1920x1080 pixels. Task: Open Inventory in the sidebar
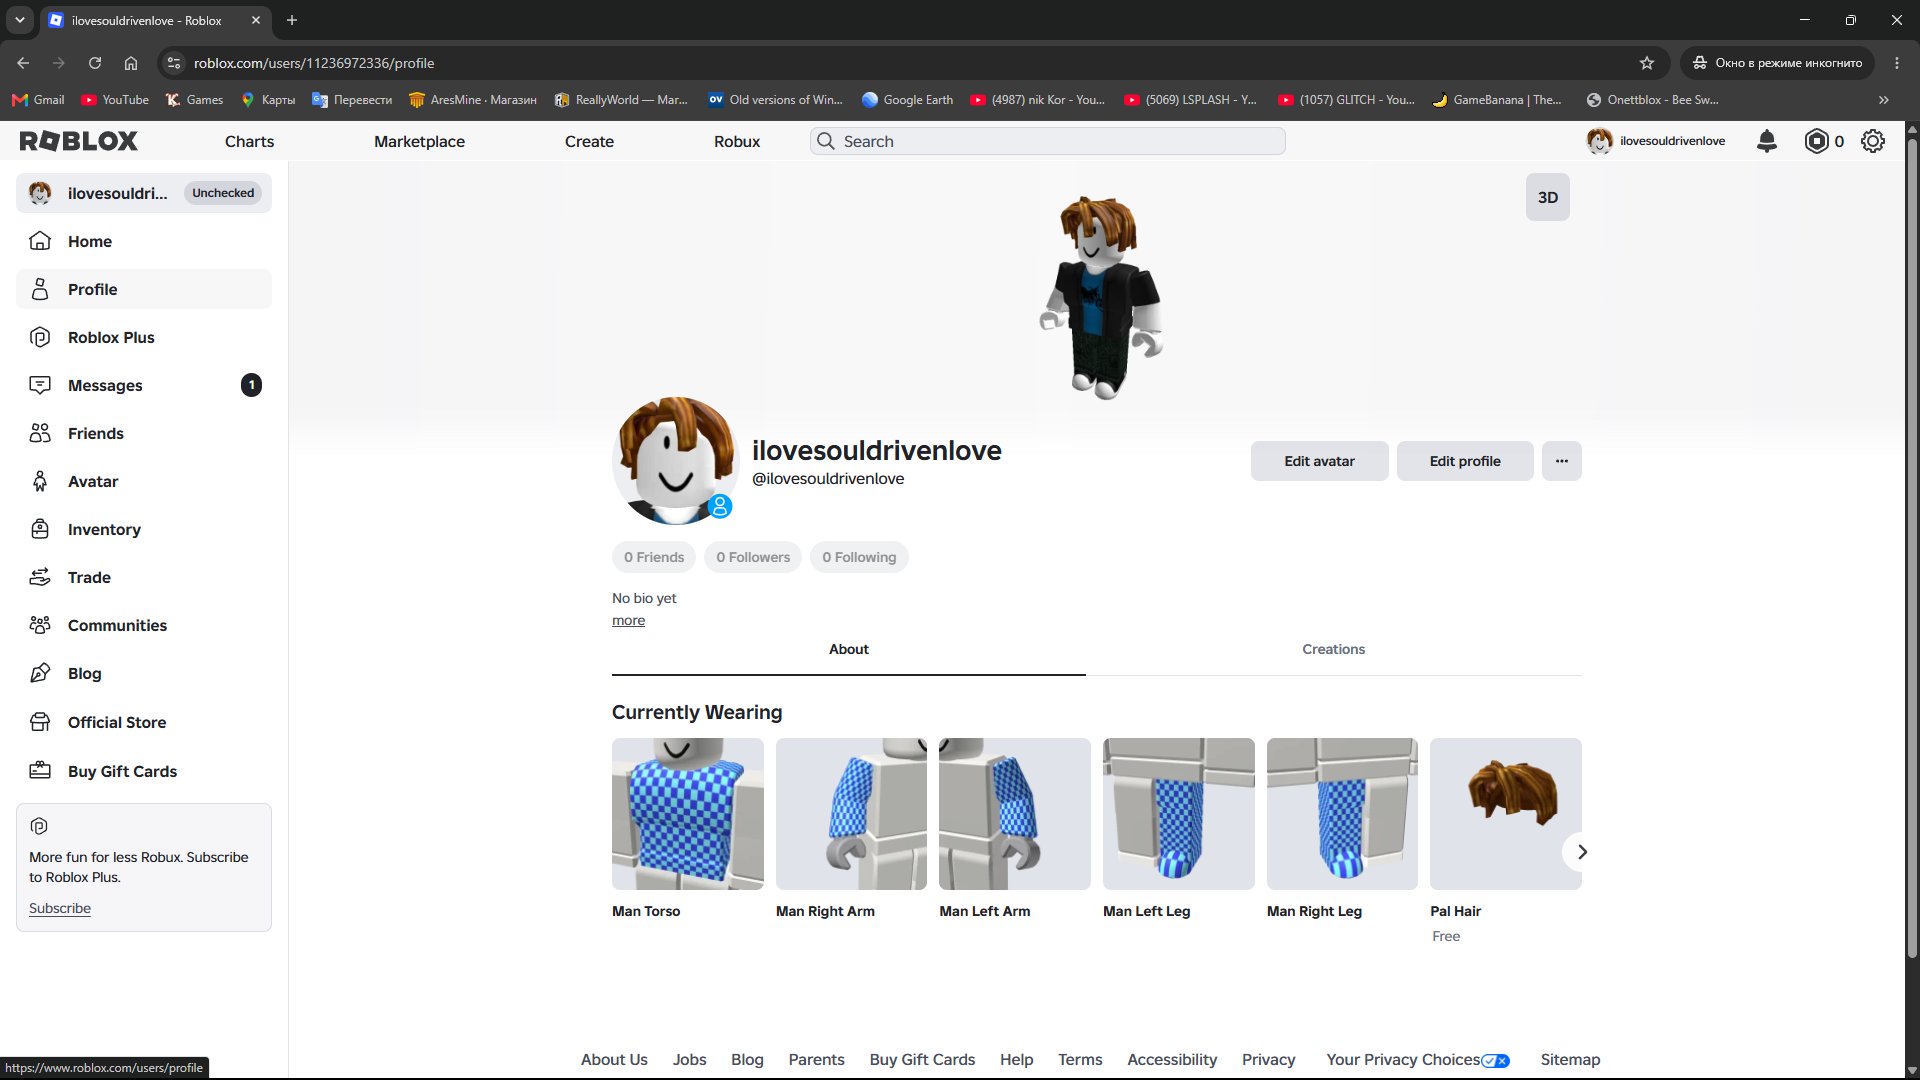[x=144, y=529]
